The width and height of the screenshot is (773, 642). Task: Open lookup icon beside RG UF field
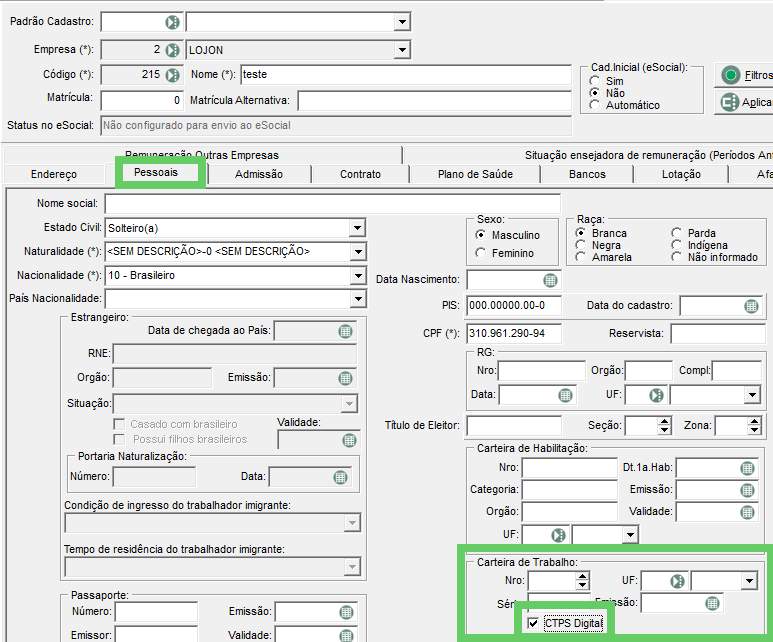[656, 395]
